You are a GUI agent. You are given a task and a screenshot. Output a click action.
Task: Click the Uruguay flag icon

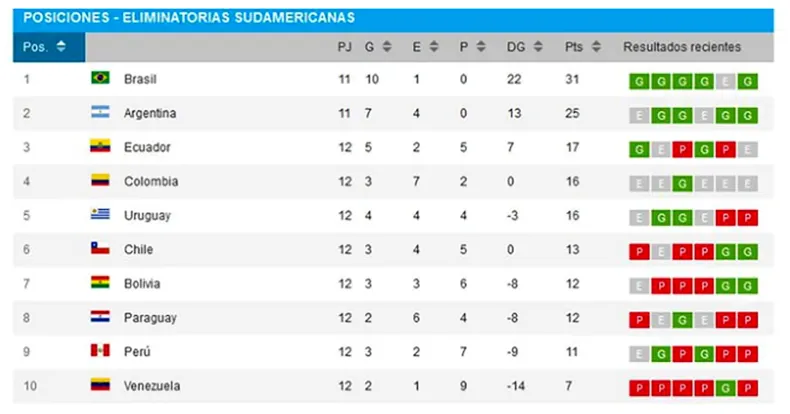click(x=100, y=214)
